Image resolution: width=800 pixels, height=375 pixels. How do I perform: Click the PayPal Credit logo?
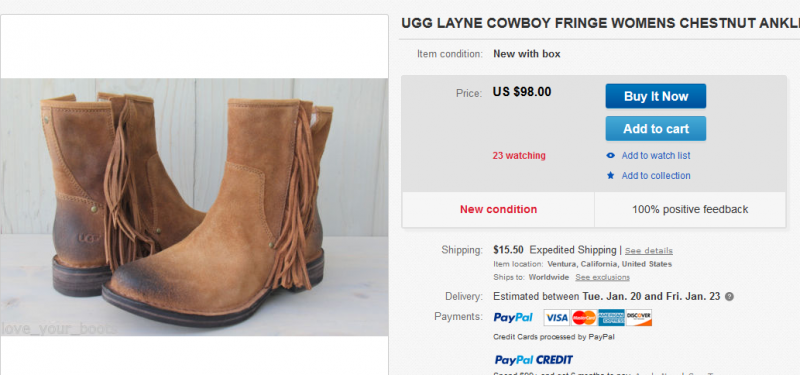(x=533, y=360)
